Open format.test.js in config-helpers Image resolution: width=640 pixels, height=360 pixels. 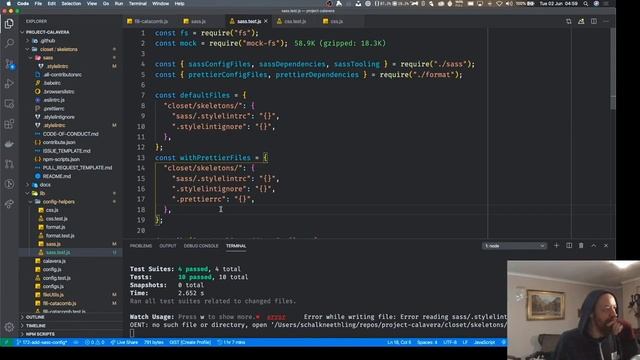click(60, 236)
